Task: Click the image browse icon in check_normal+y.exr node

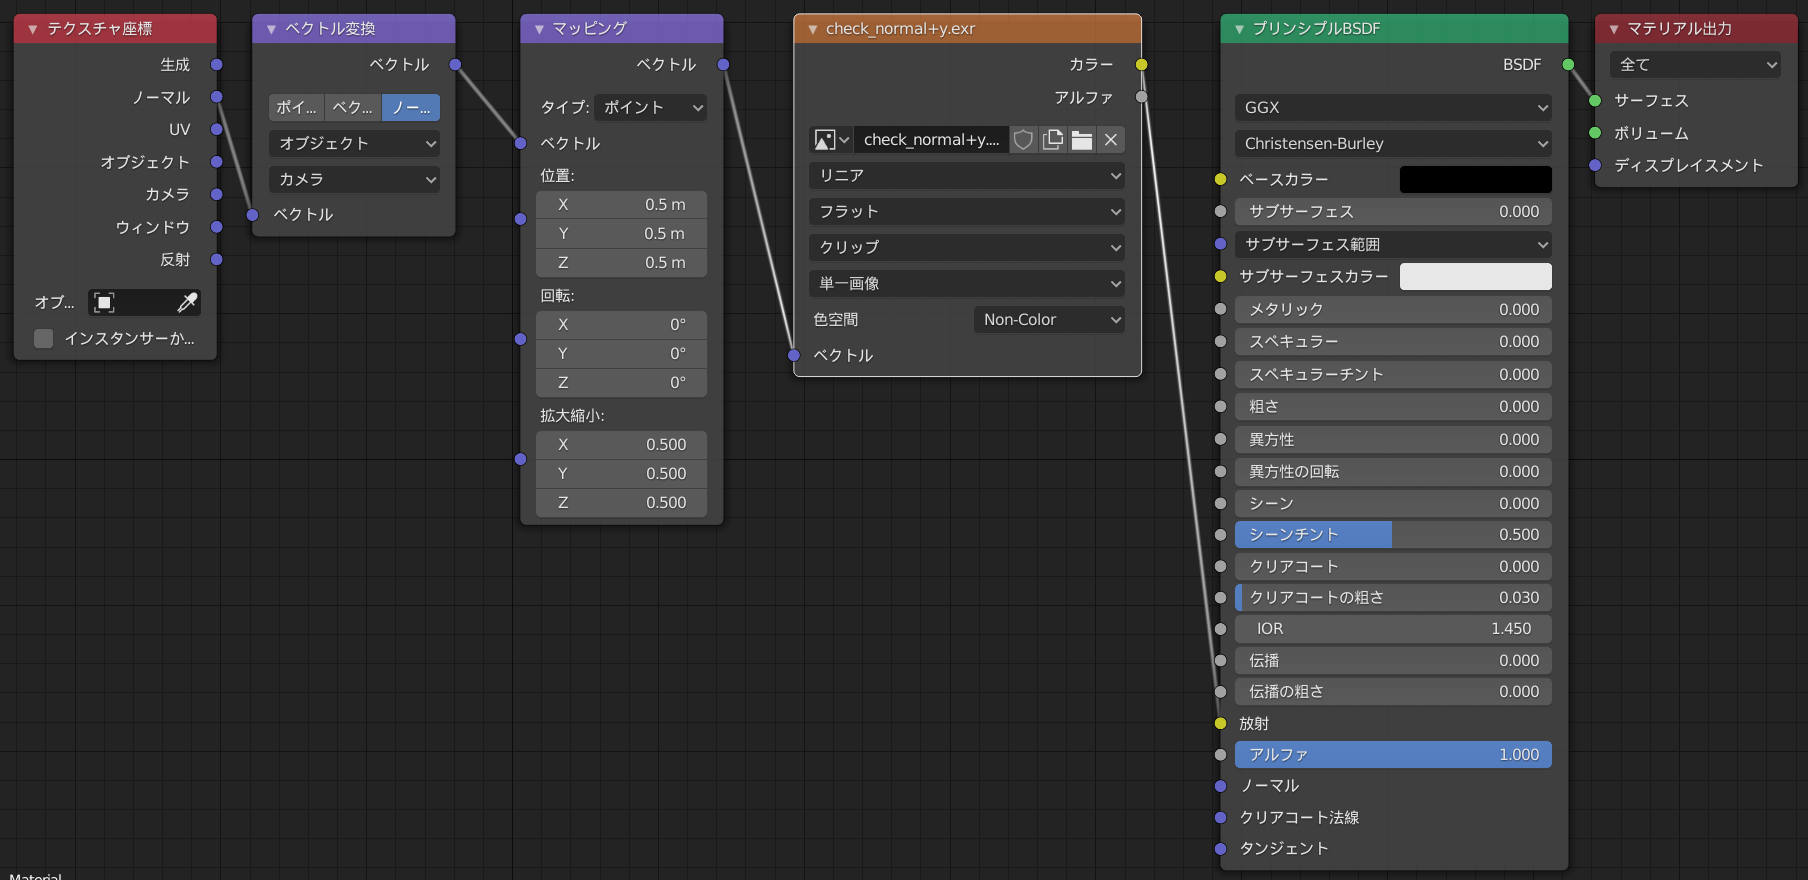Action: (831, 140)
